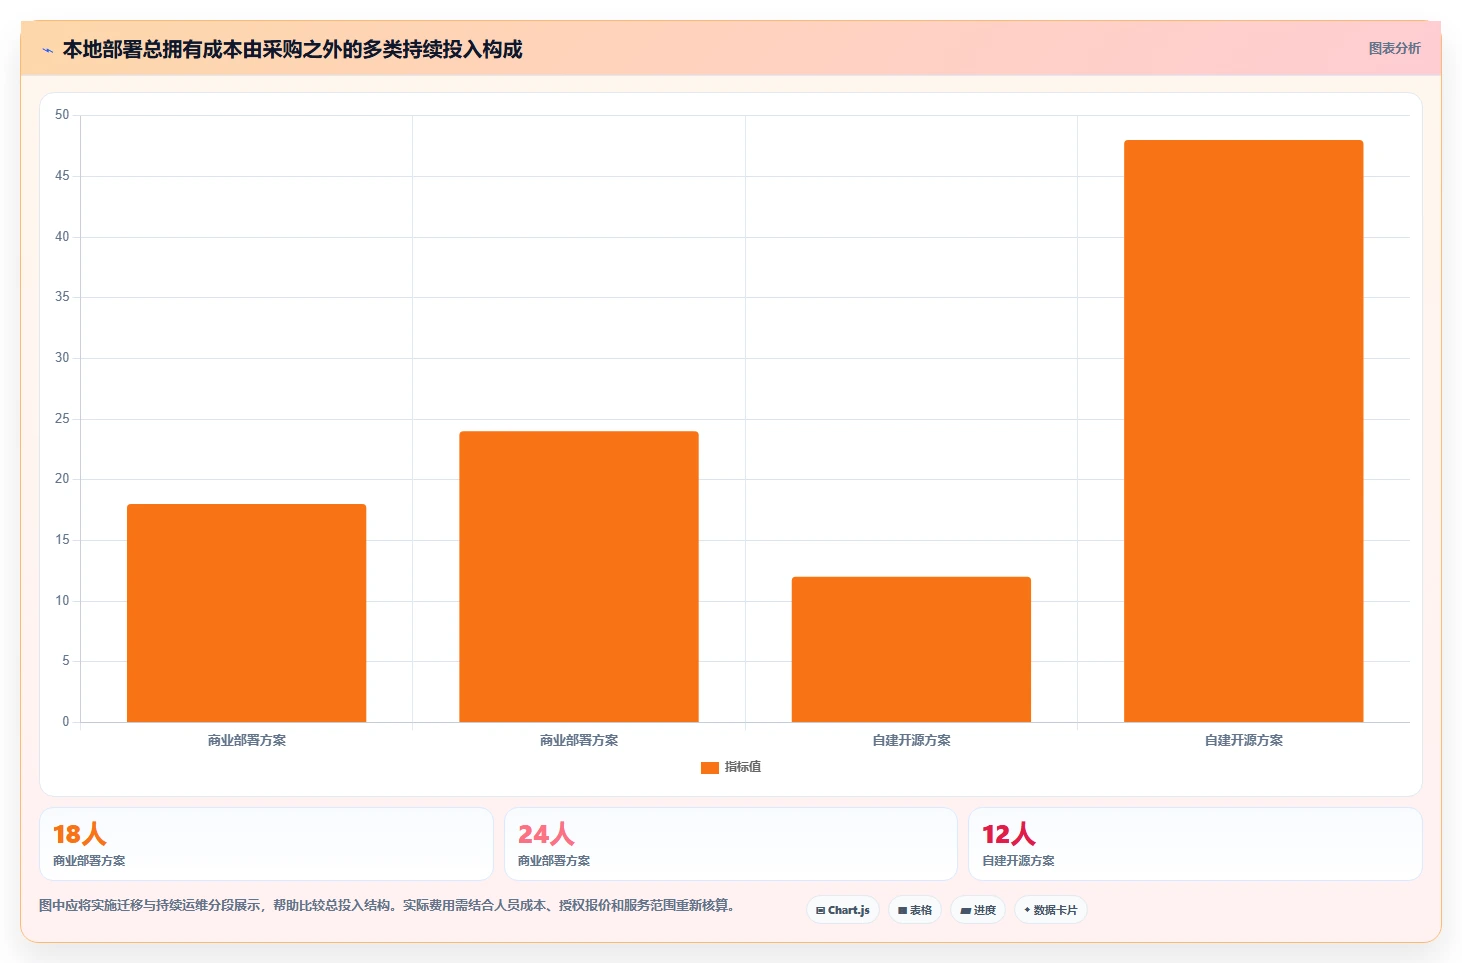Click 商业部署方案 caption under 24人 card

click(x=554, y=861)
